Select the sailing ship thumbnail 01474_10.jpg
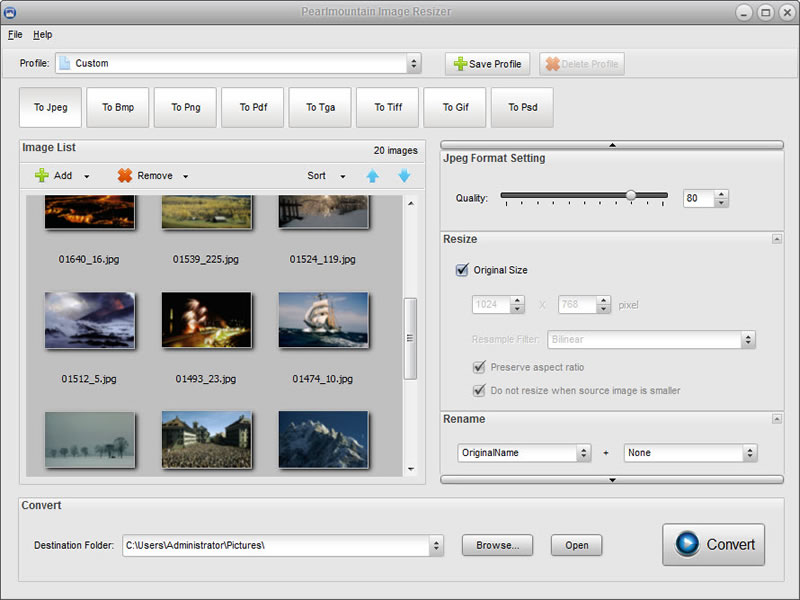The image size is (800, 600). coord(323,320)
